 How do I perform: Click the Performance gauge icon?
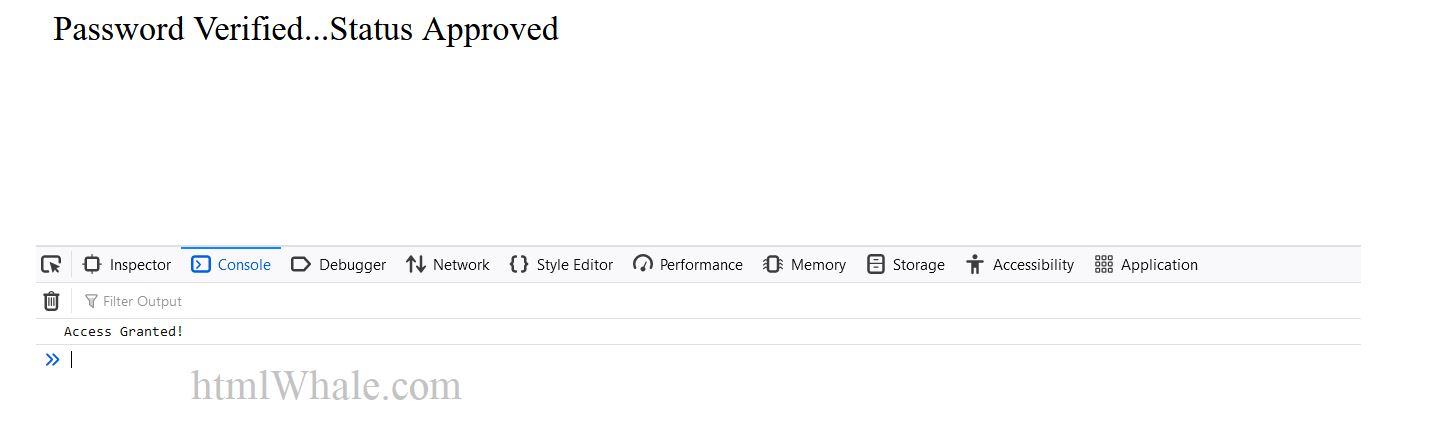(x=643, y=265)
